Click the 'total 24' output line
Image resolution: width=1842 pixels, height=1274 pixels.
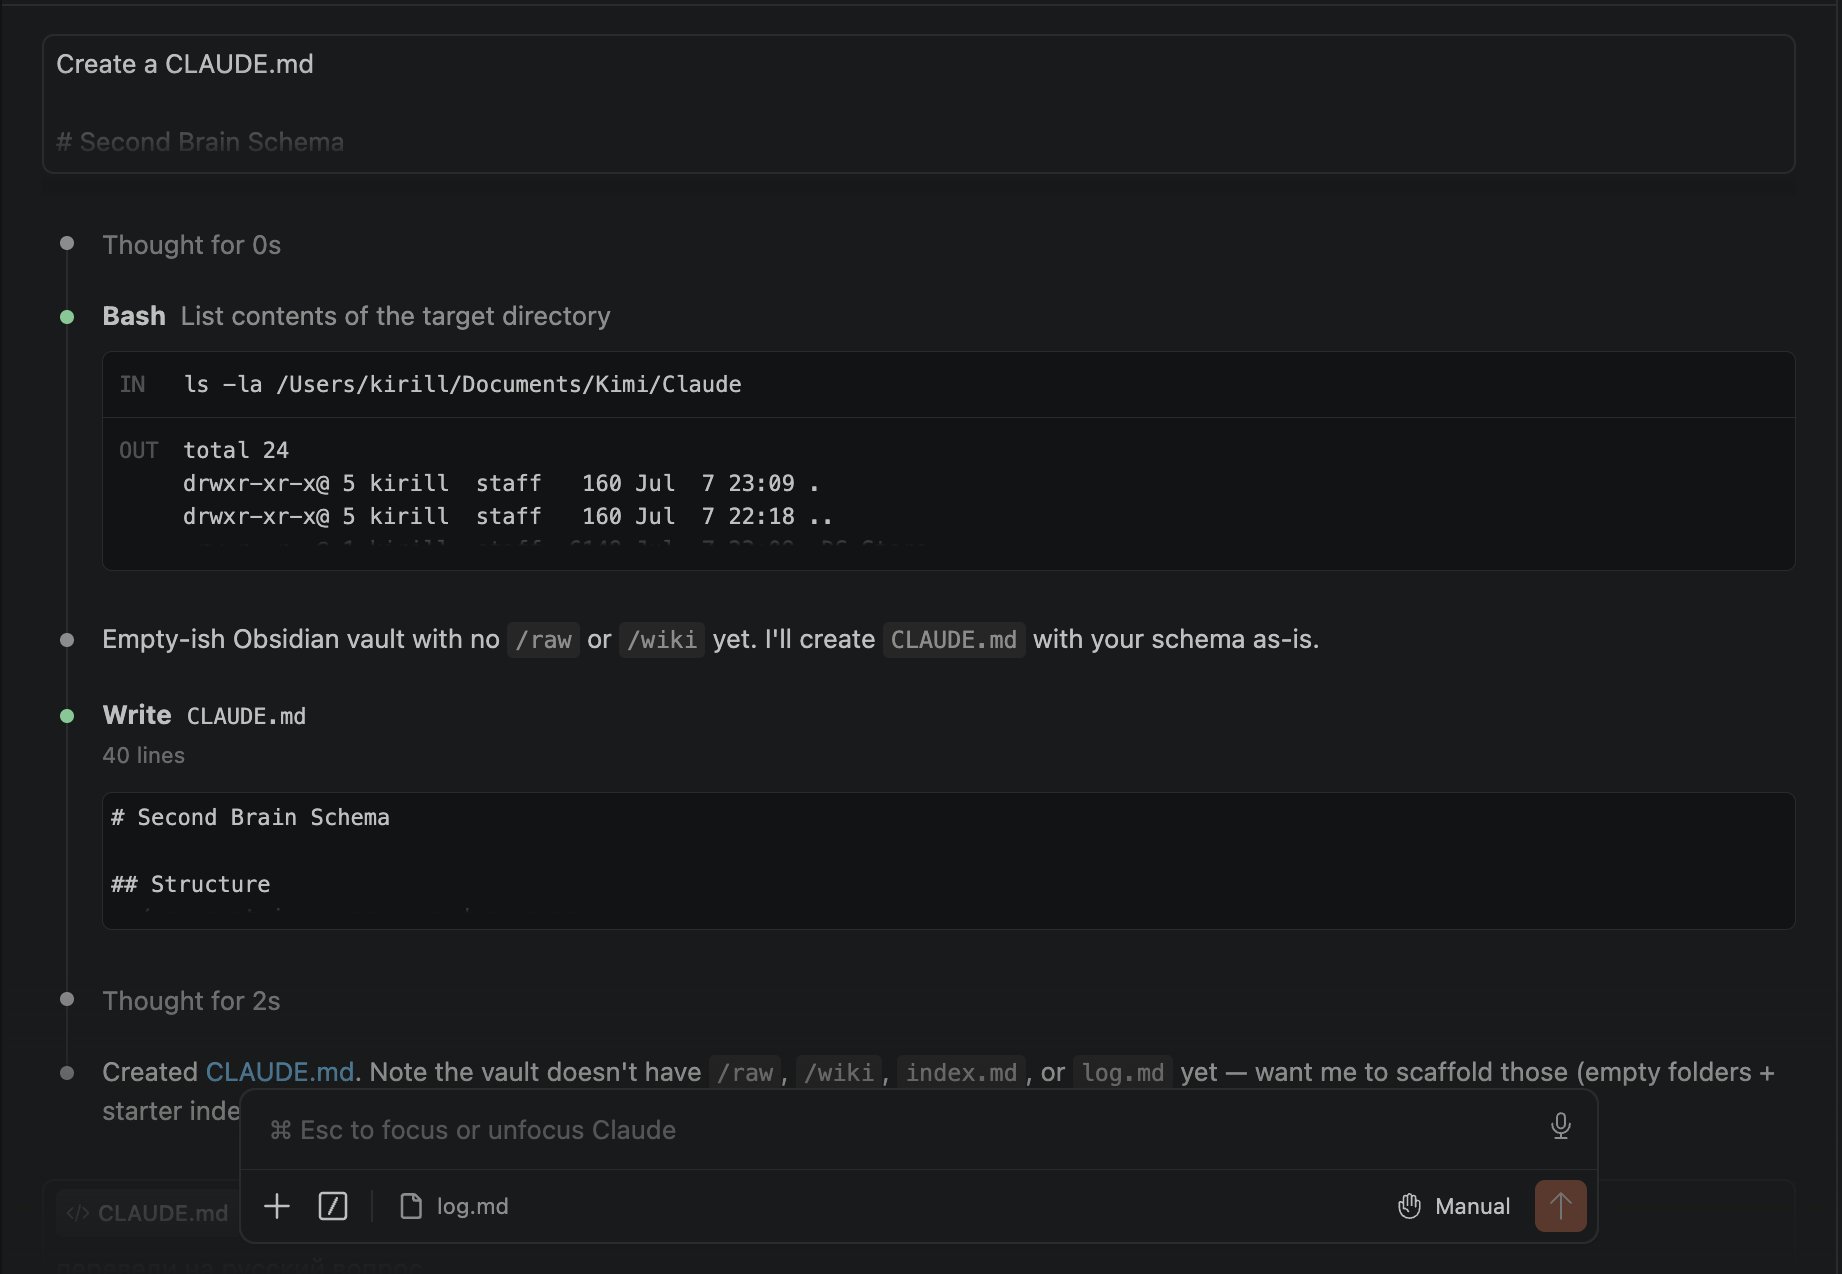(236, 450)
